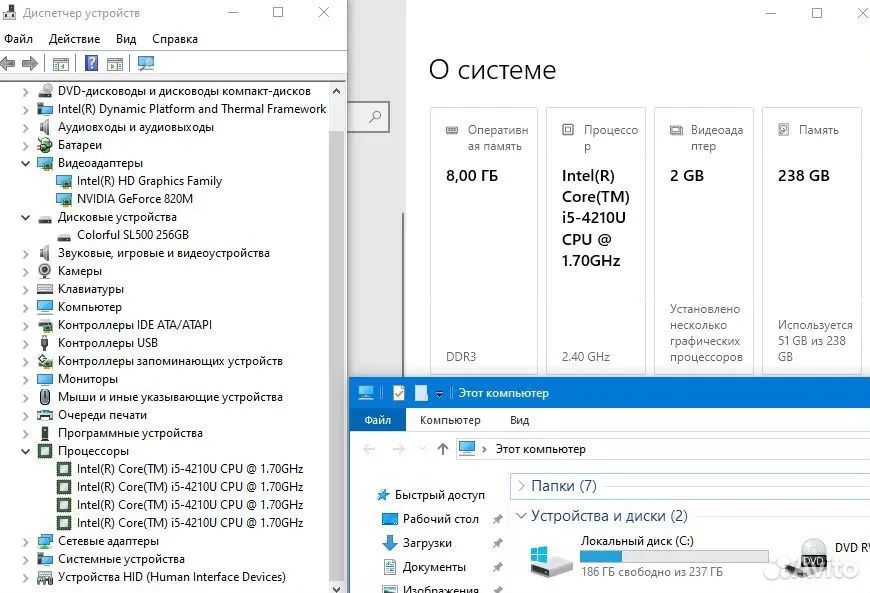
Task: Collapse the Процессоры category
Action: click(x=26, y=451)
